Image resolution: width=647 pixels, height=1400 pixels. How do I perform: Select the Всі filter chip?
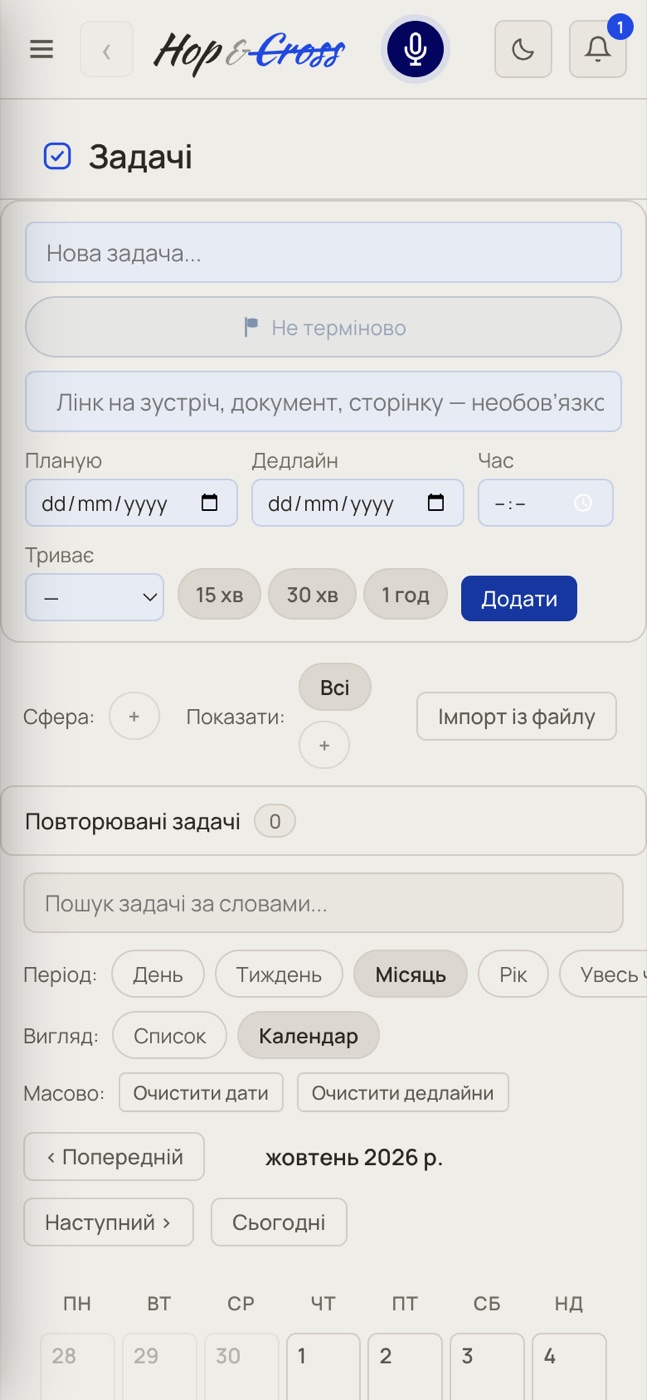click(335, 688)
